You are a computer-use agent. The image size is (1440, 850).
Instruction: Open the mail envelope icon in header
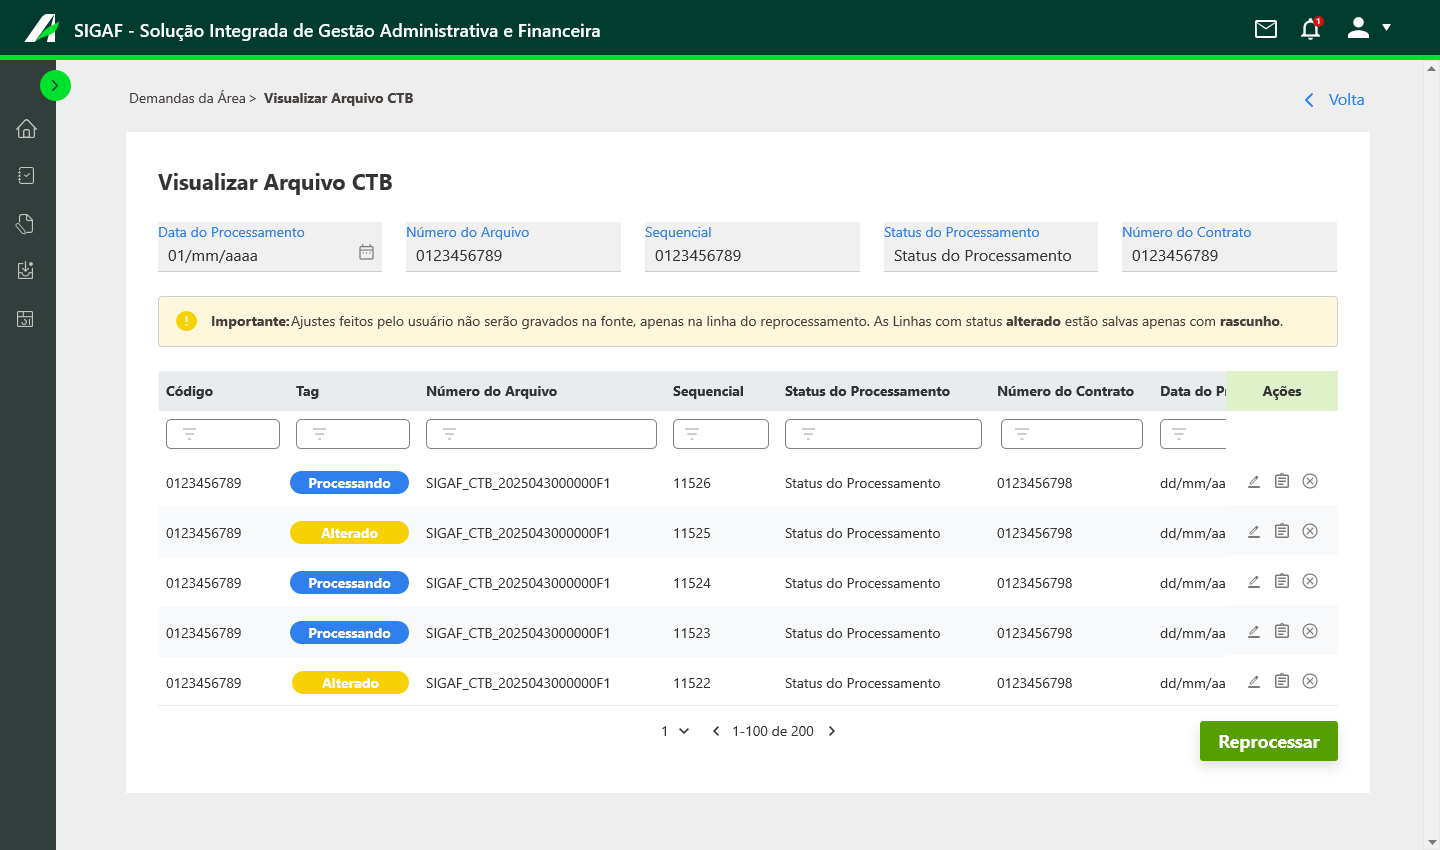1266,29
